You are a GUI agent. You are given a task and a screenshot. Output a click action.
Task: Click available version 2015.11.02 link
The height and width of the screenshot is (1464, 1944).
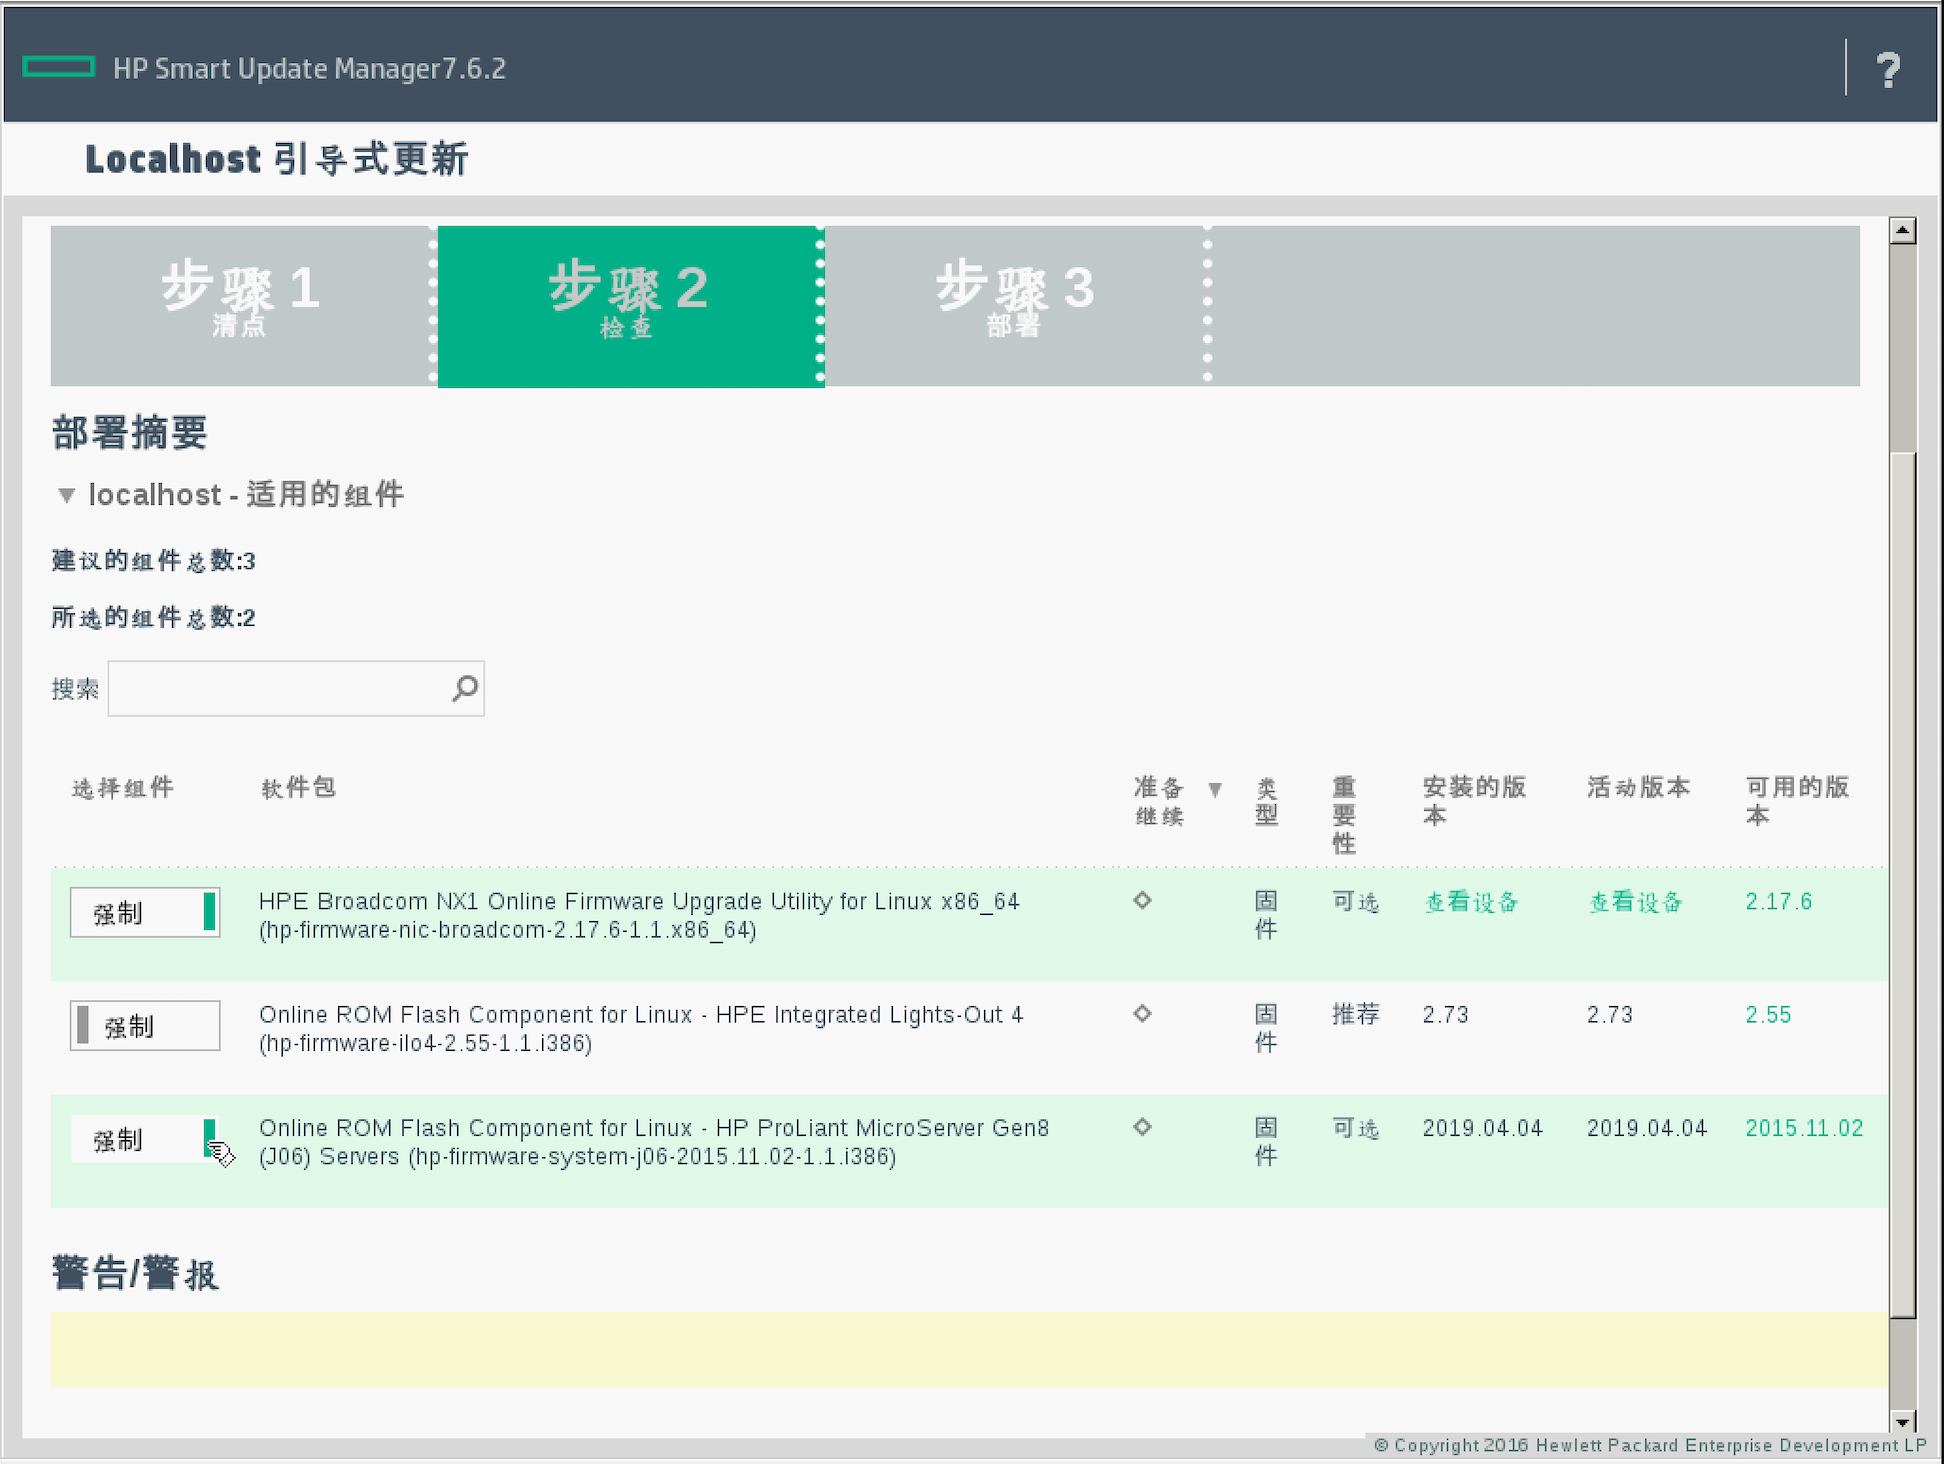[x=1804, y=1127]
